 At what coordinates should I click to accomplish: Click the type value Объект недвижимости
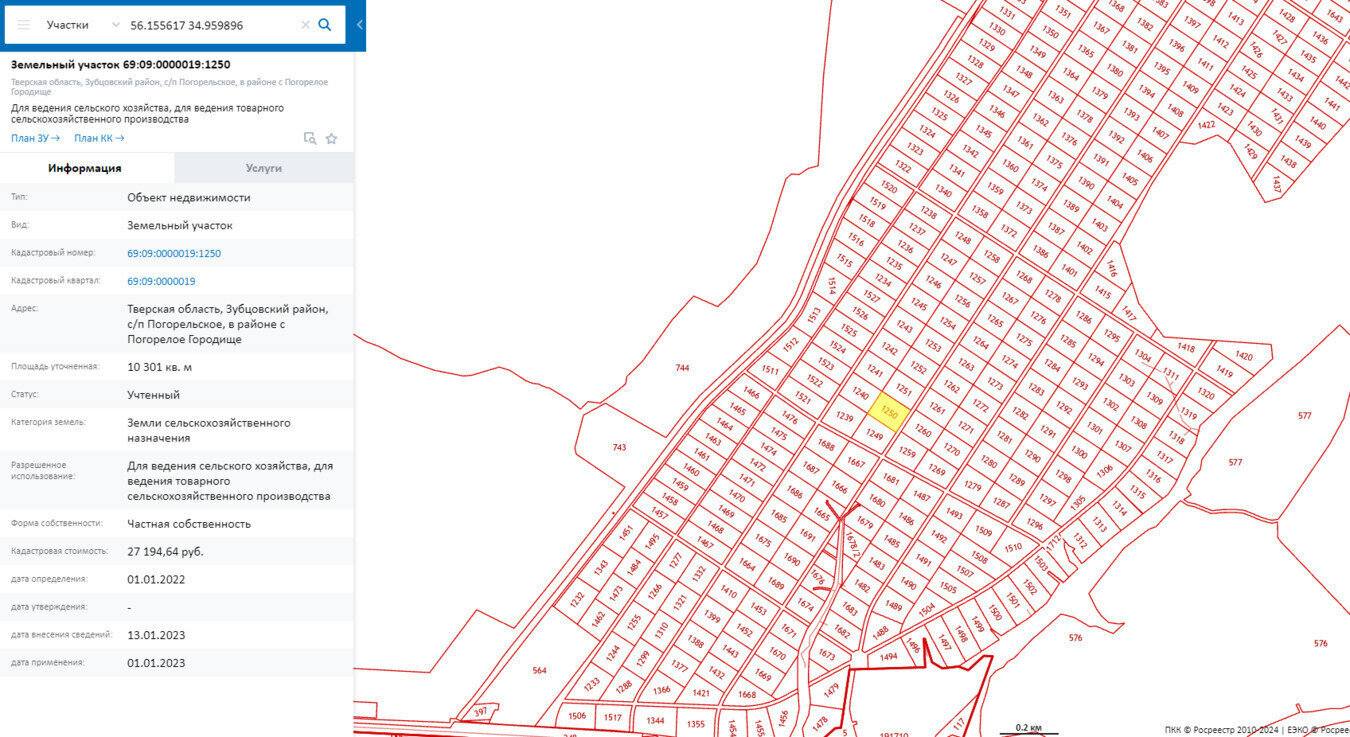point(189,198)
